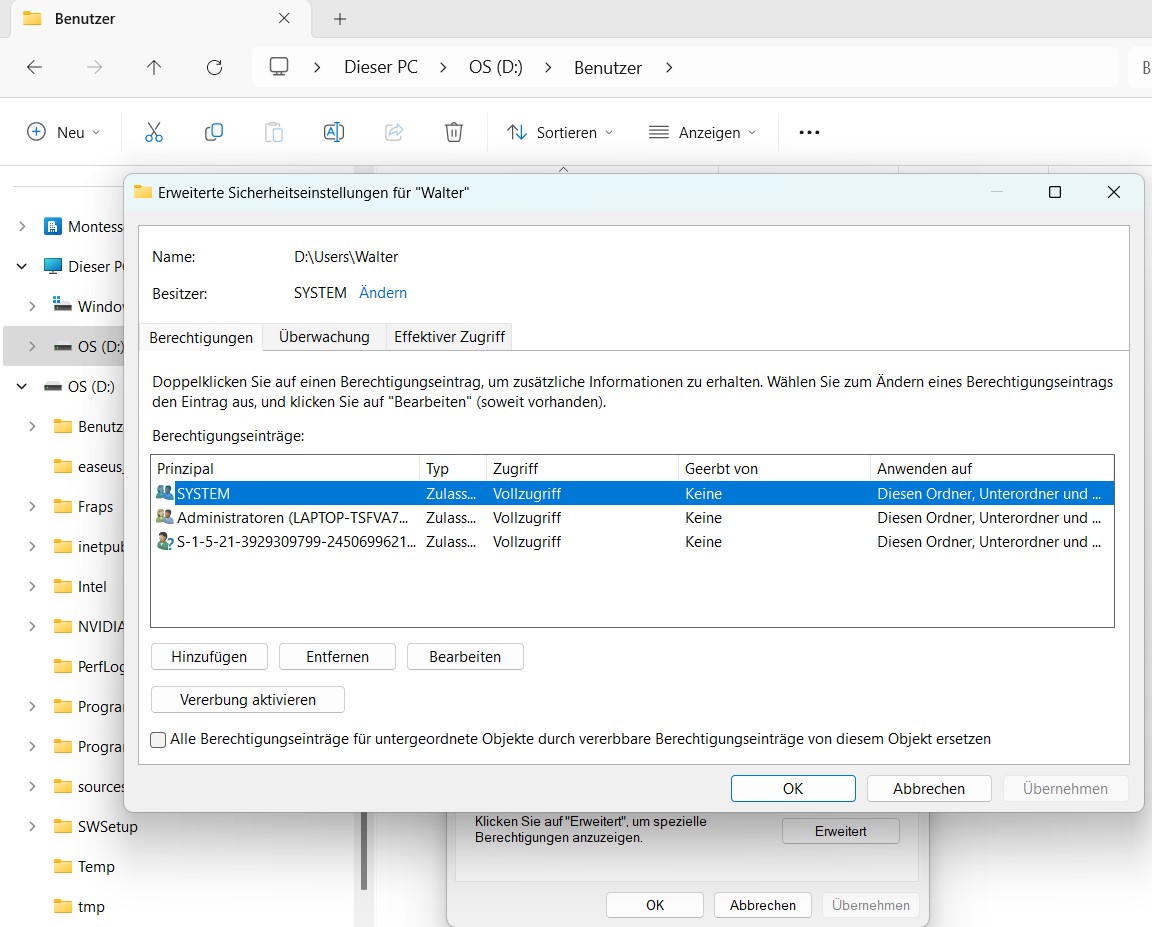
Task: Click OS (D:) in the address breadcrumb
Action: (x=496, y=67)
